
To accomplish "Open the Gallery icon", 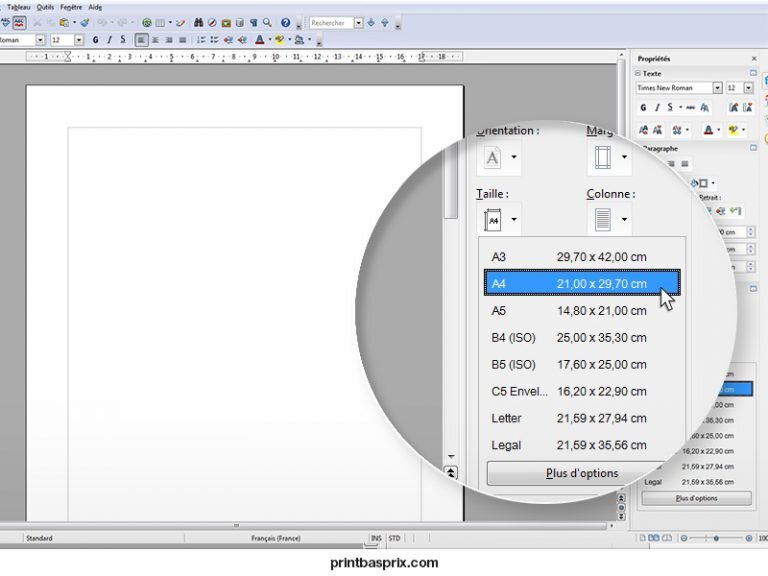I will click(226, 23).
